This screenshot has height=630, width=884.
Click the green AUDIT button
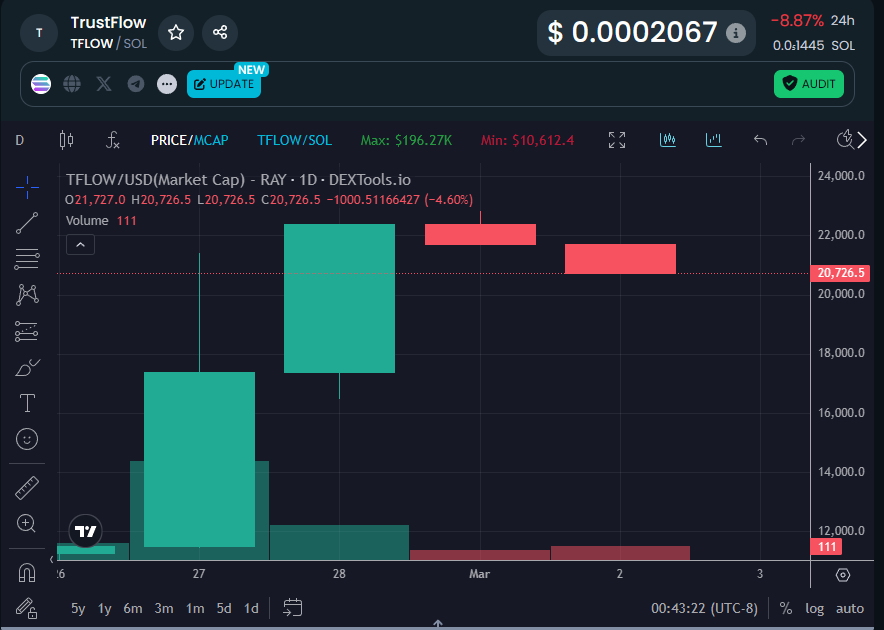[x=808, y=84]
